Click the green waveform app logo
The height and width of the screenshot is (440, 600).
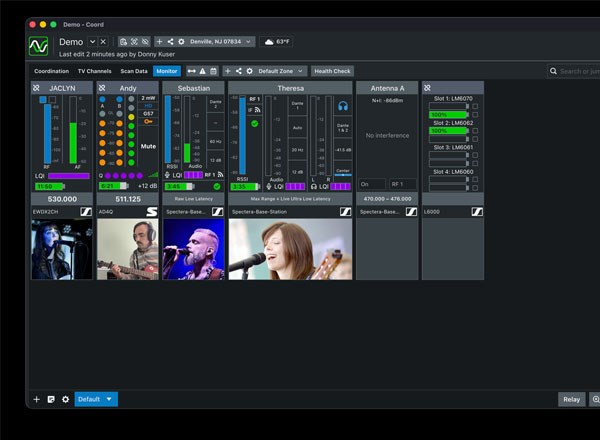click(x=38, y=46)
